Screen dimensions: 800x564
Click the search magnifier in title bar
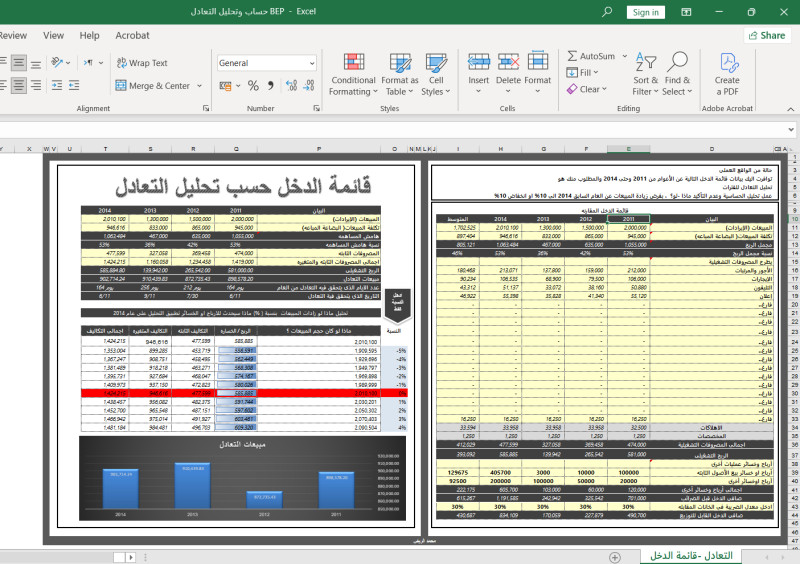608,11
